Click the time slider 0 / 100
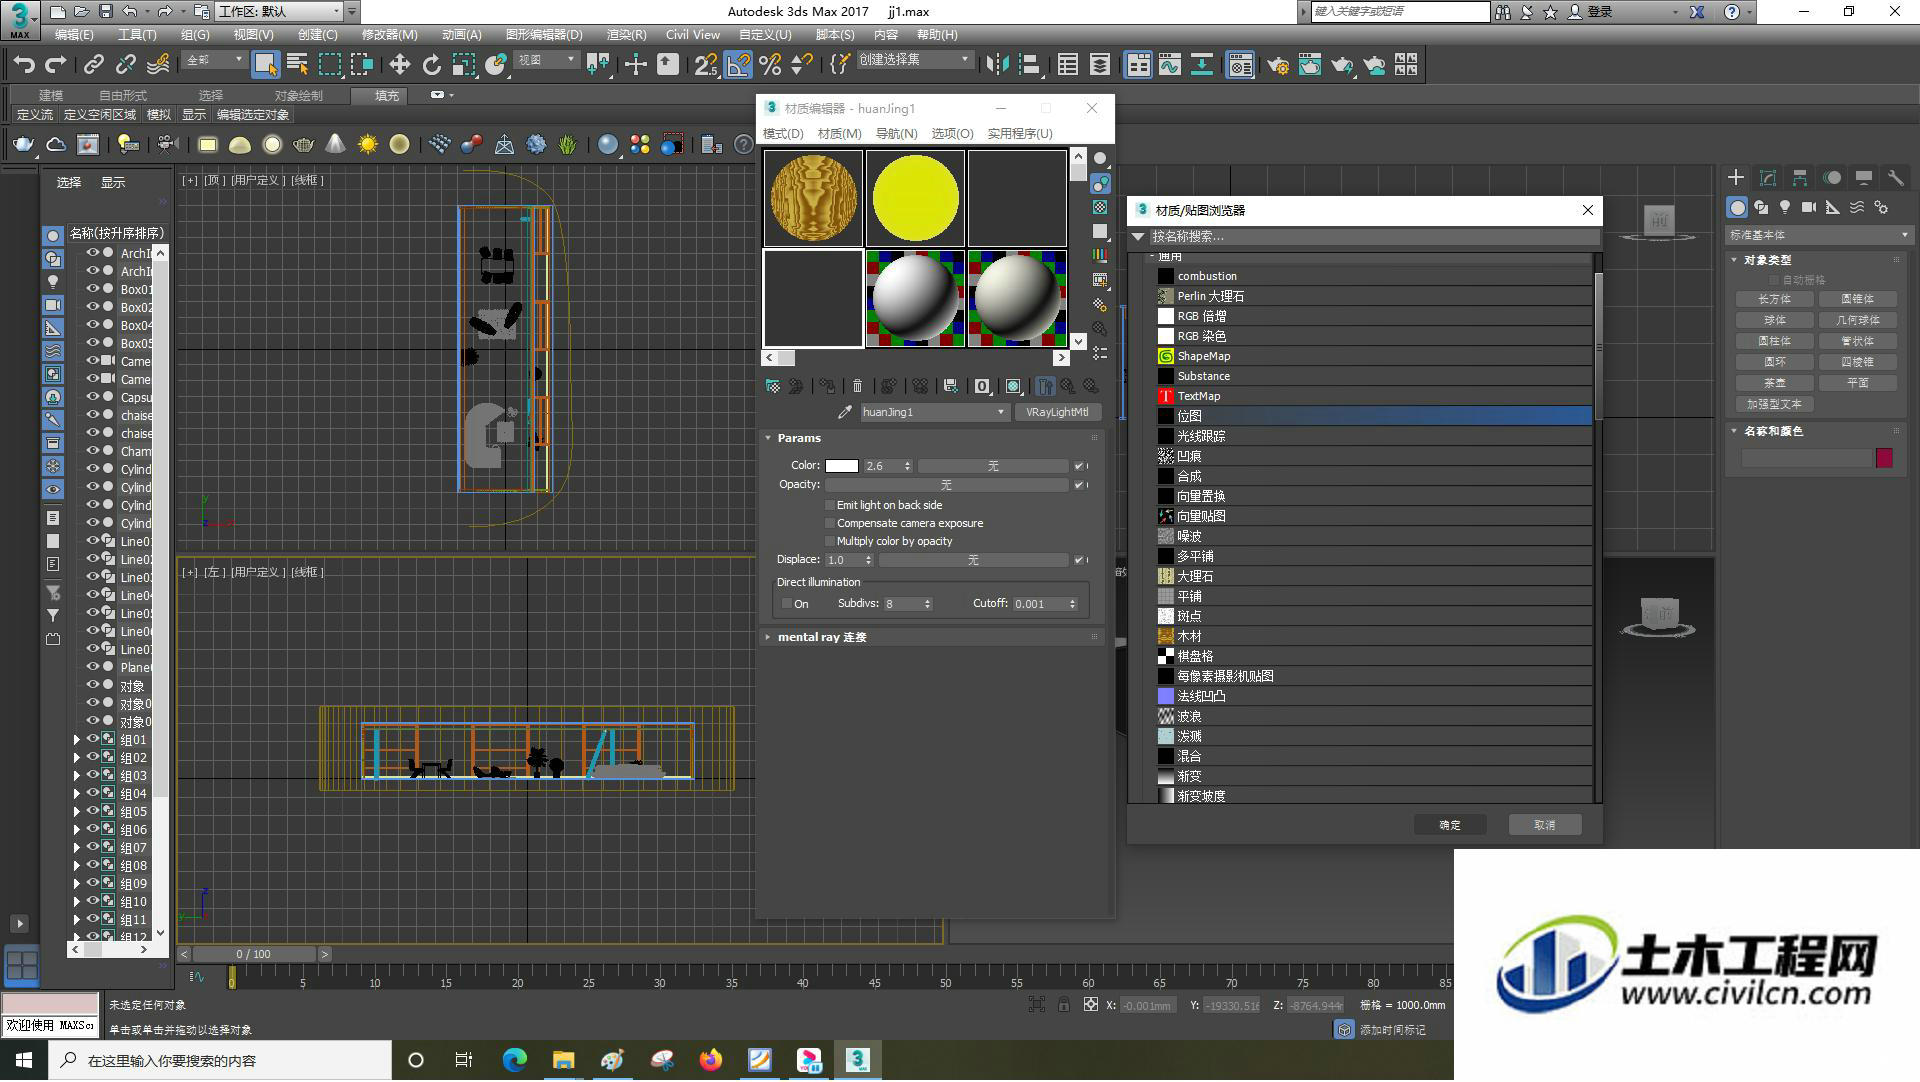Viewport: 1920px width, 1082px height. (254, 954)
